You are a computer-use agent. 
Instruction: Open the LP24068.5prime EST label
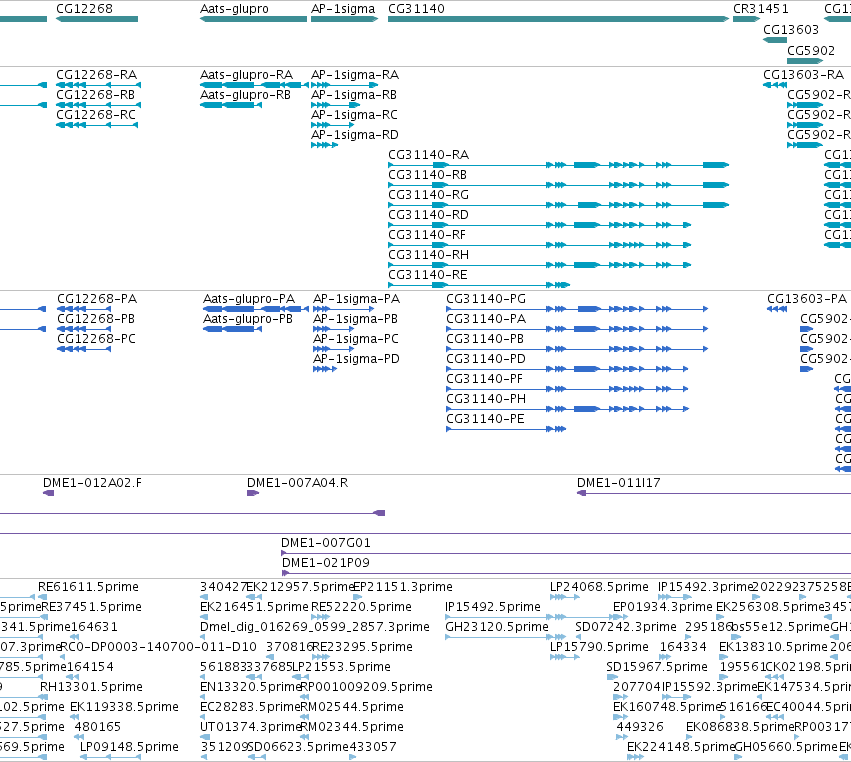coord(599,587)
